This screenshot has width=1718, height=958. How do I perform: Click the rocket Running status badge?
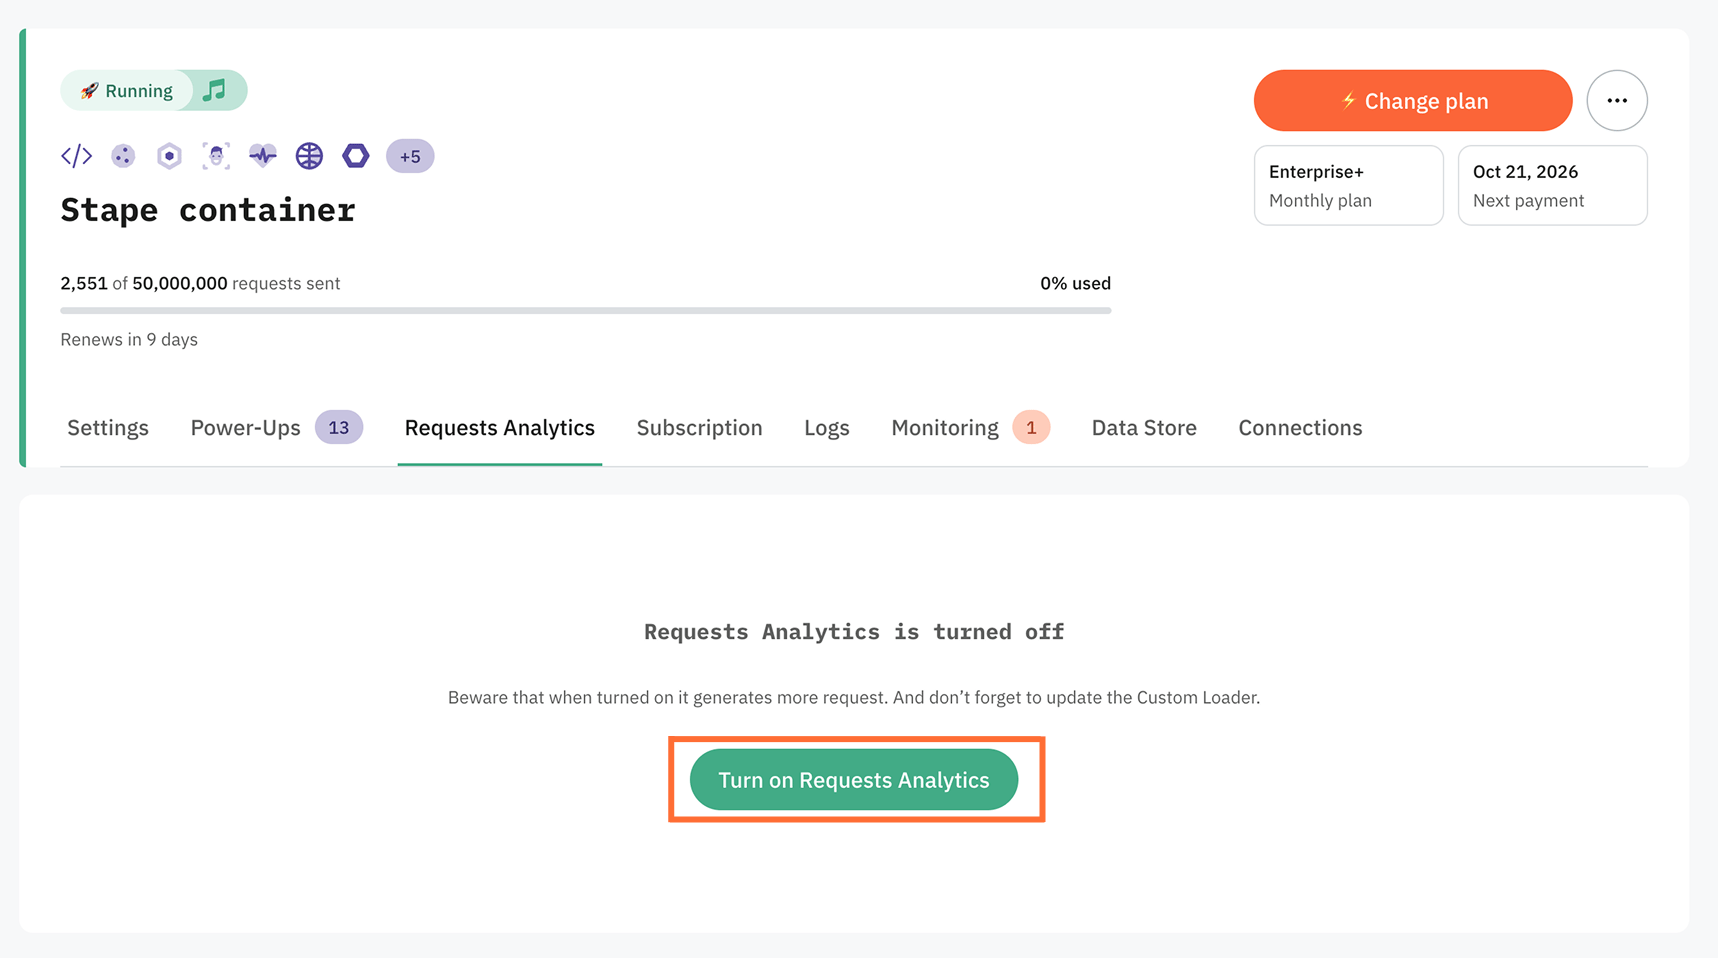point(126,90)
